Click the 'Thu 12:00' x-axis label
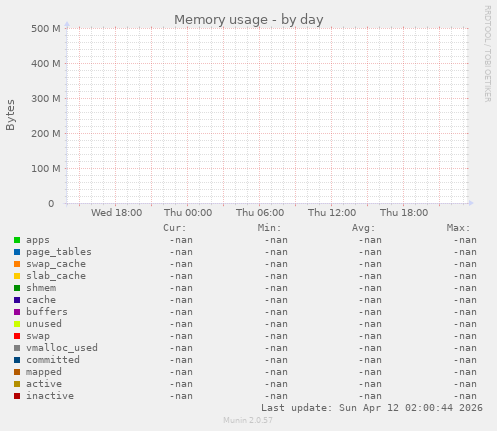Viewport: 497px width, 431px height. (x=332, y=213)
